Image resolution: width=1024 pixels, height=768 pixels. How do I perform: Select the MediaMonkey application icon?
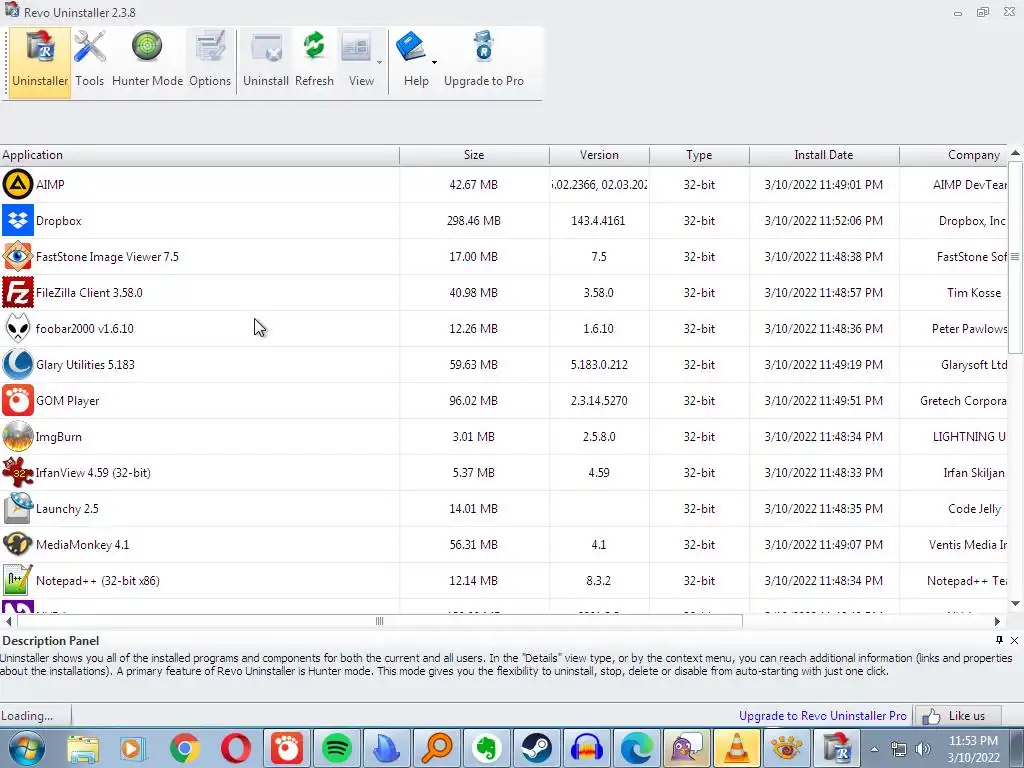[x=18, y=544]
